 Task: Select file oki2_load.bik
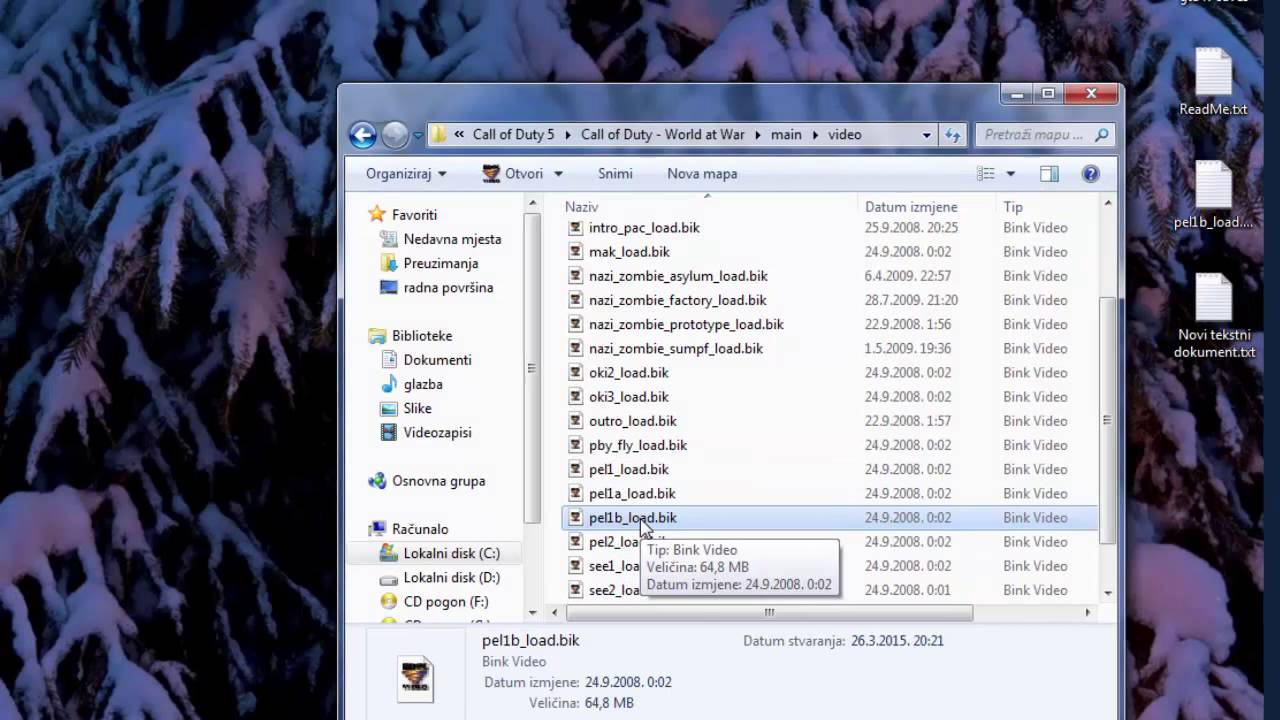click(x=628, y=373)
